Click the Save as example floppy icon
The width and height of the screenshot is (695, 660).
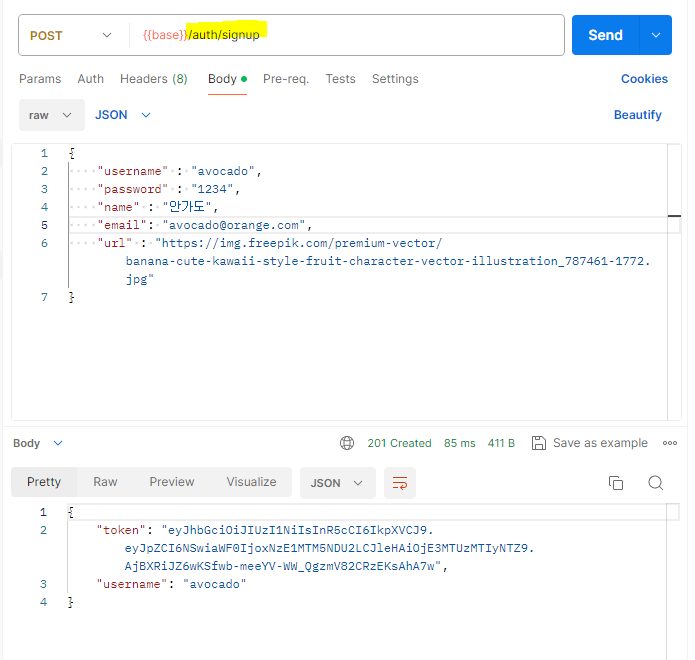point(539,443)
